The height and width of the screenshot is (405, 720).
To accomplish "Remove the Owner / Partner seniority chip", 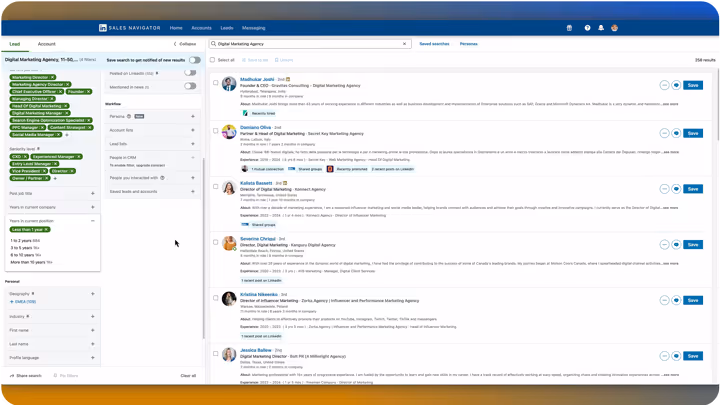I will [46, 178].
